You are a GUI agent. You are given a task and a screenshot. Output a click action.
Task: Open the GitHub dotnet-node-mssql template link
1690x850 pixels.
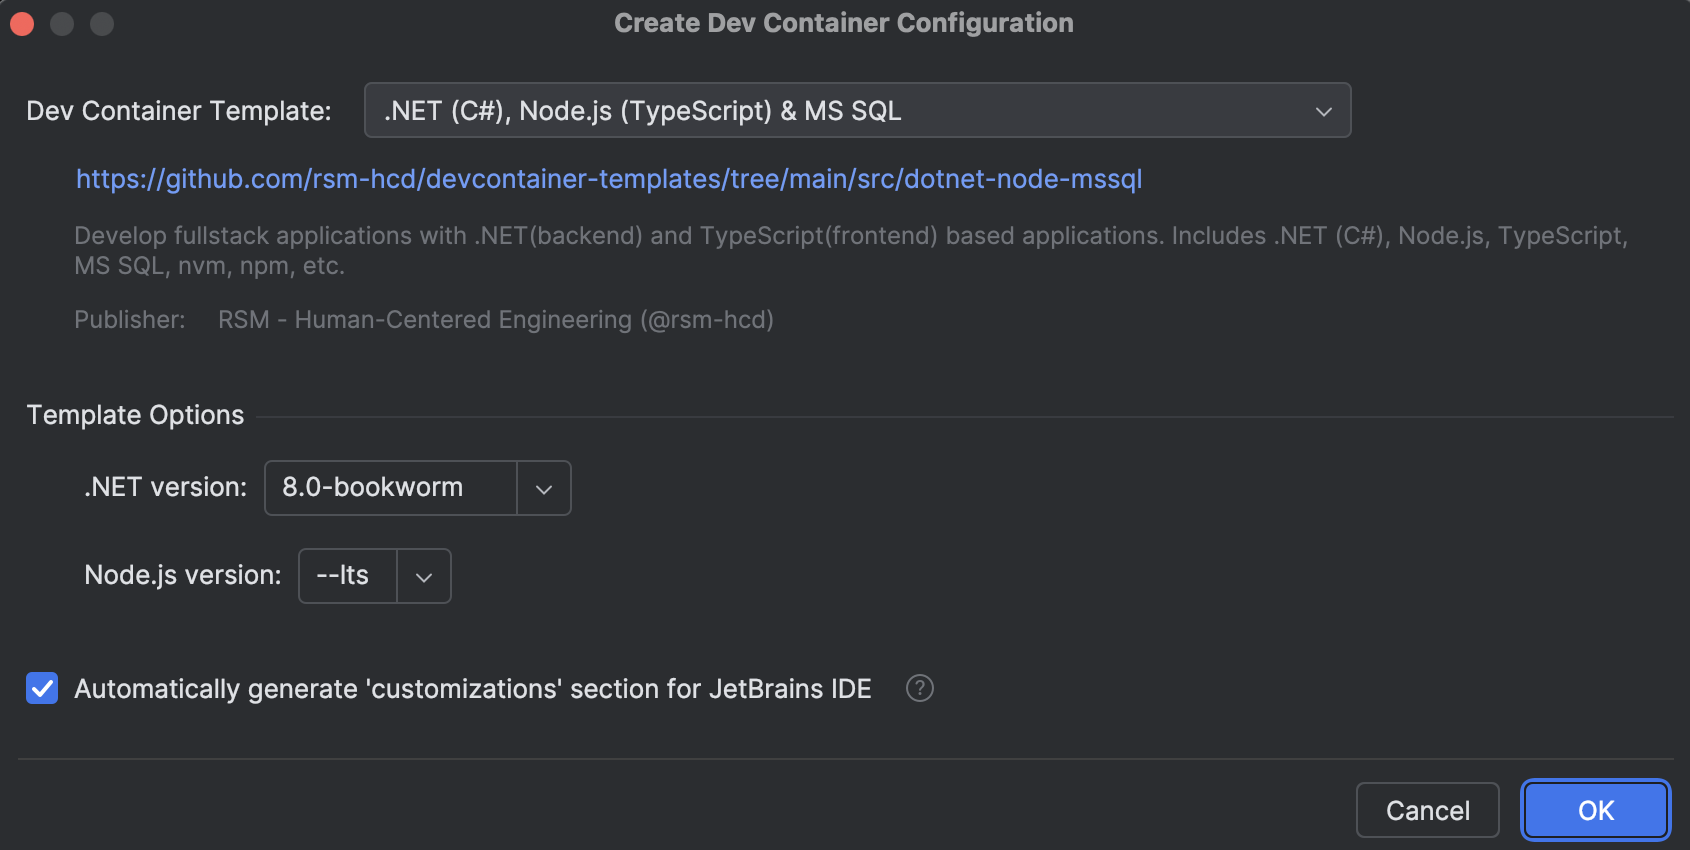pyautogui.click(x=608, y=179)
